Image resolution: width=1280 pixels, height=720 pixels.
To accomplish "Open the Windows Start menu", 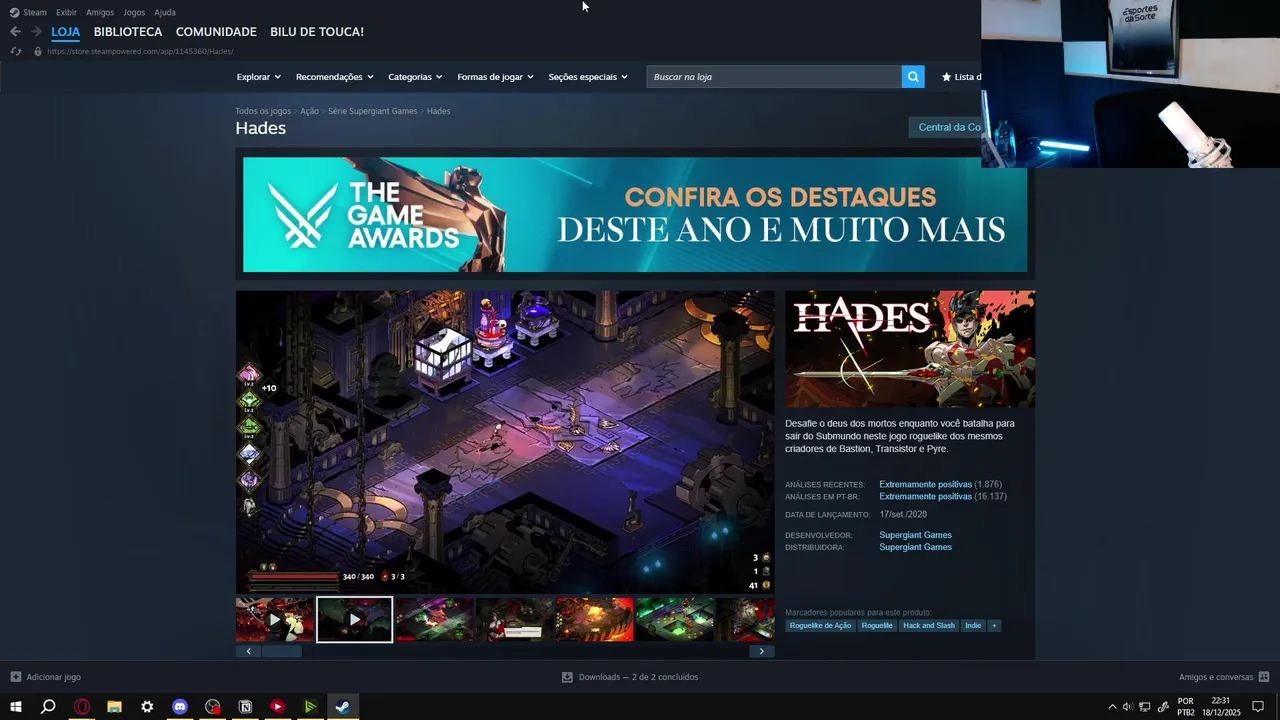I will 15,707.
